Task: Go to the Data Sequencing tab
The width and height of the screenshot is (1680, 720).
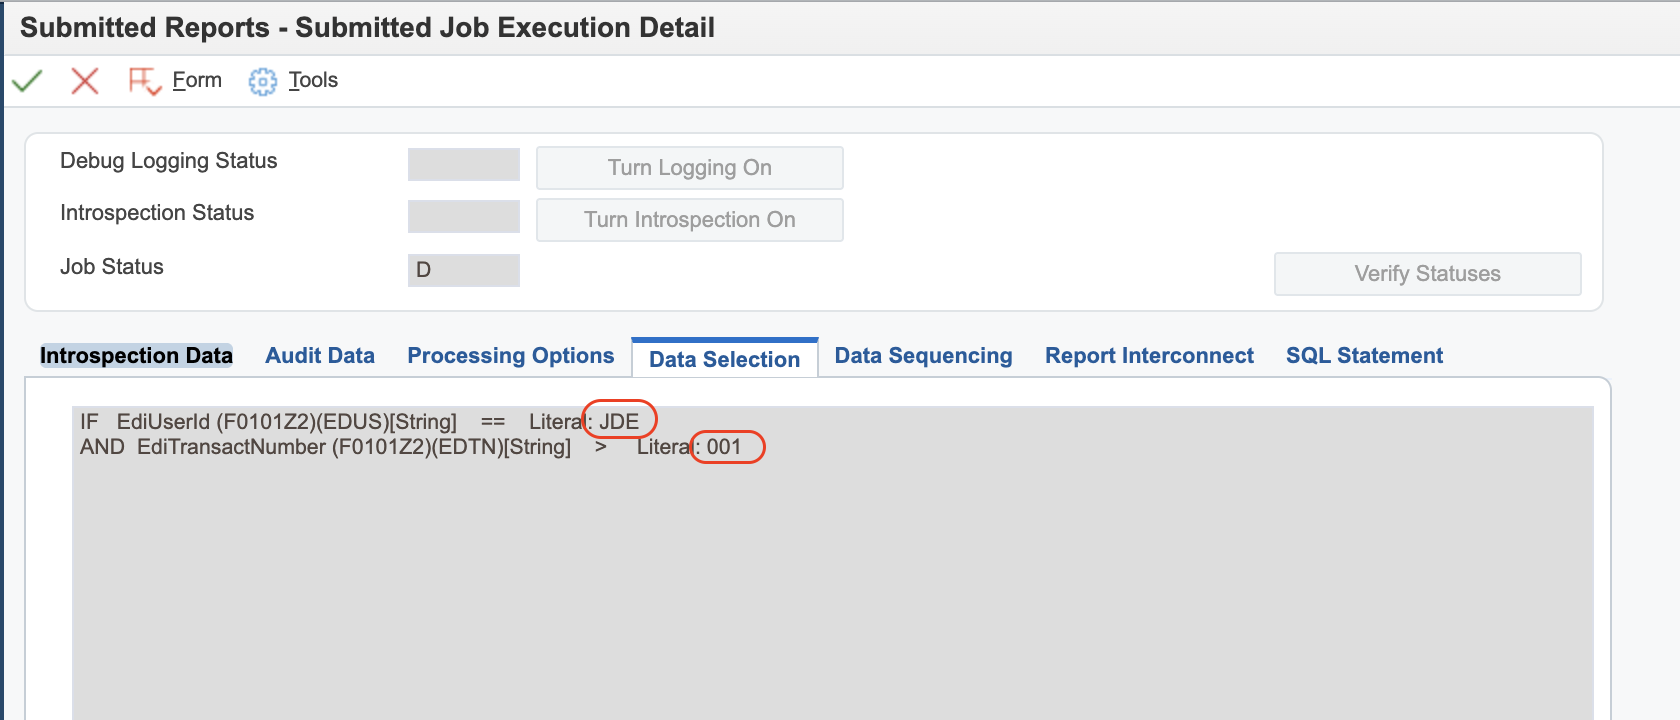Action: (923, 356)
